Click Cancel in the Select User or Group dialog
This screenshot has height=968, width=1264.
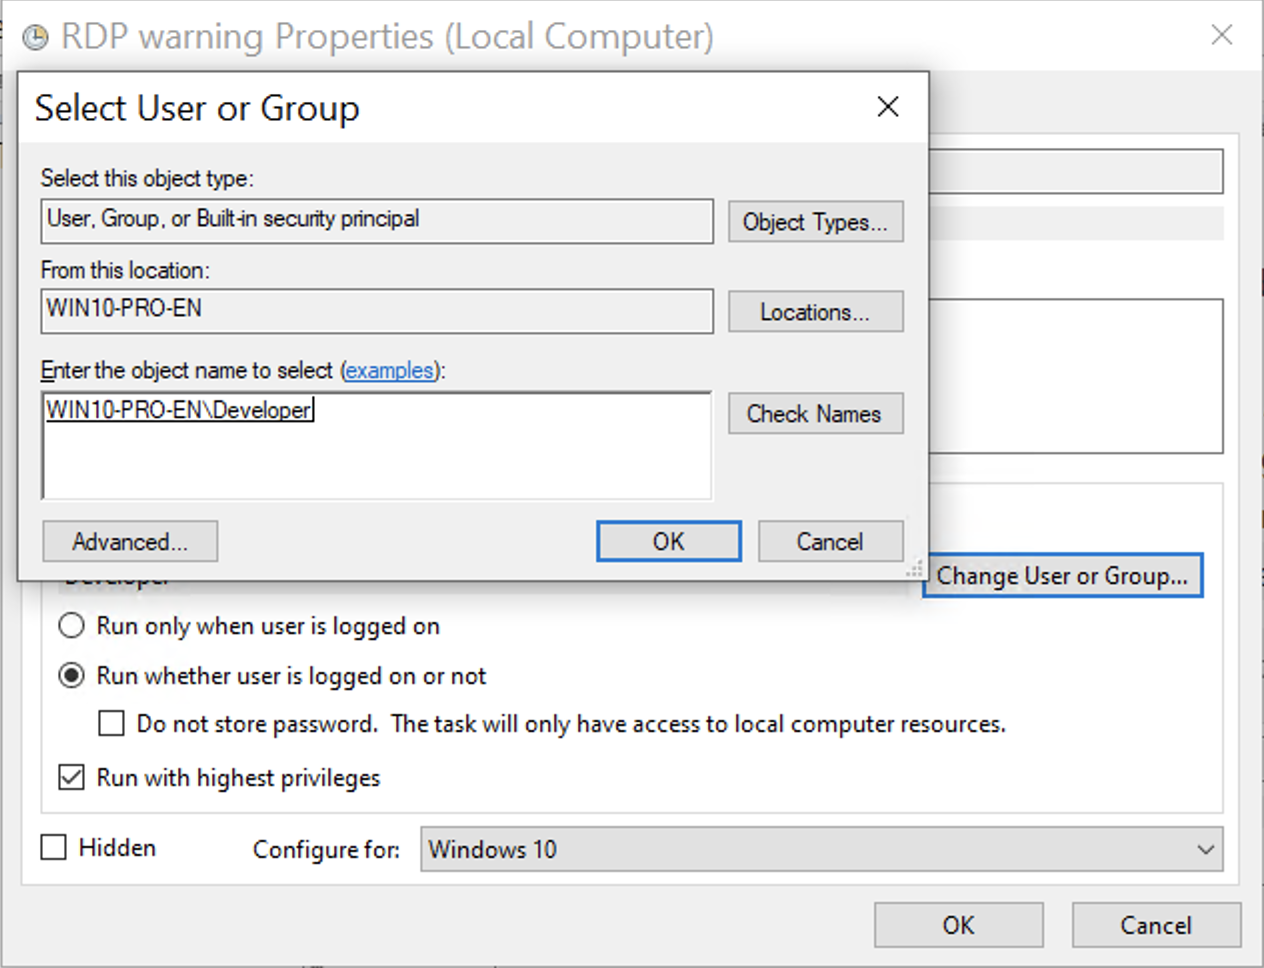click(x=830, y=541)
